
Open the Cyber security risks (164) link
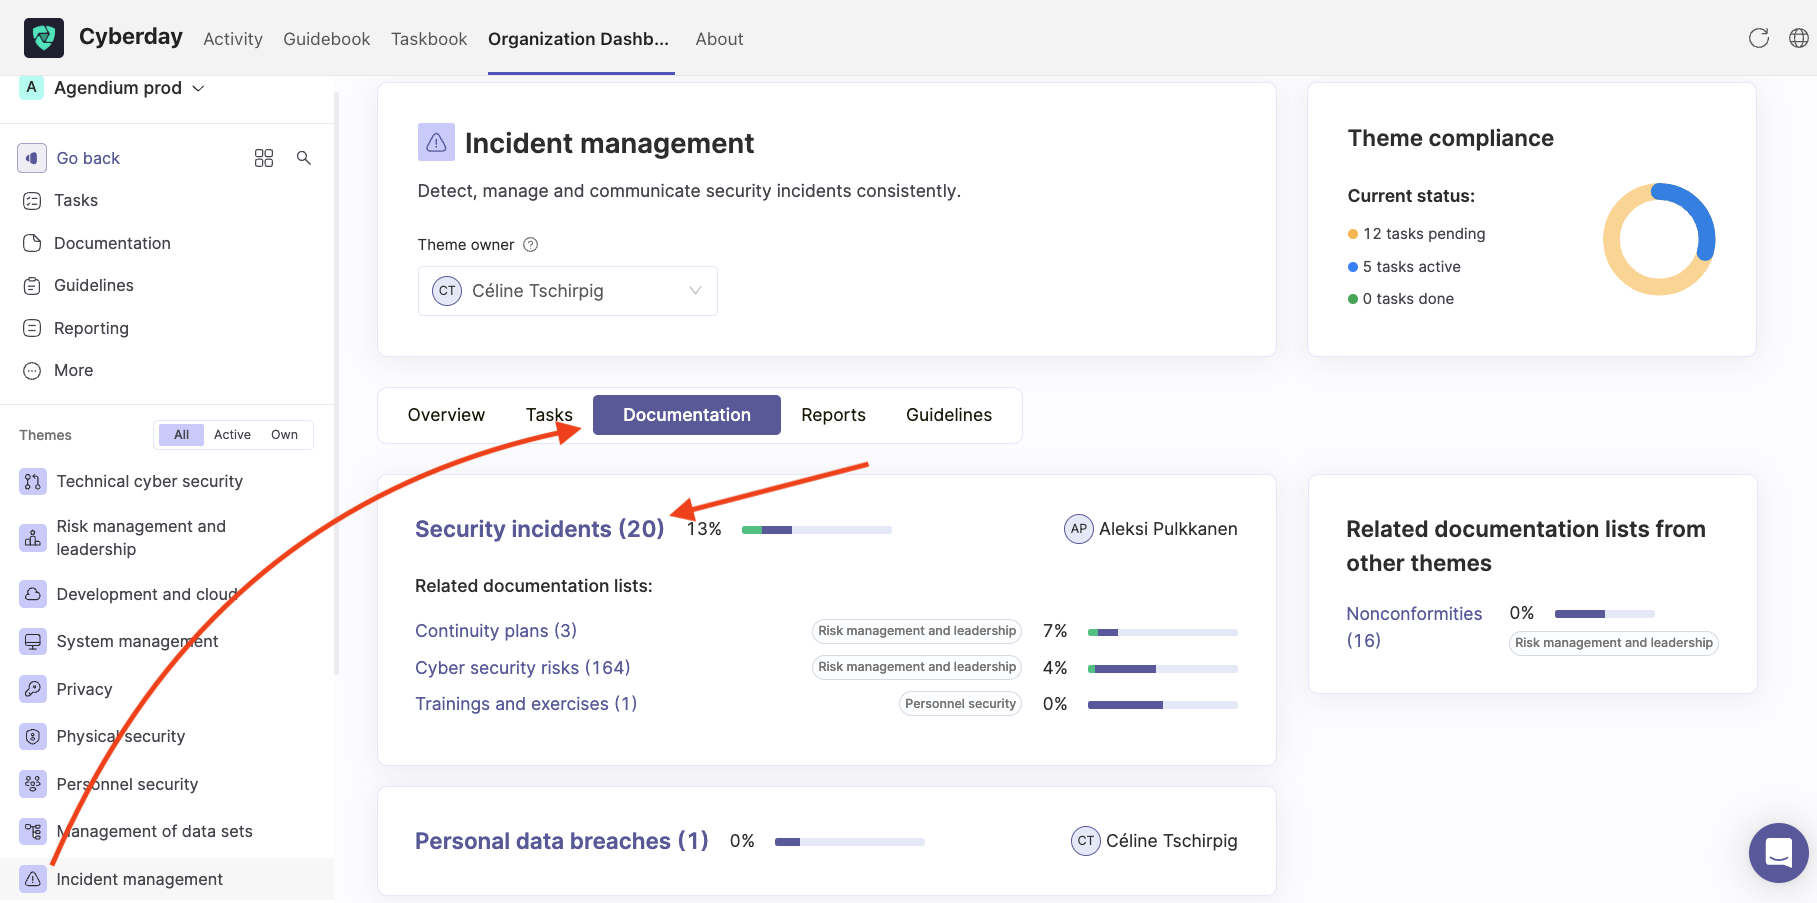tap(523, 668)
